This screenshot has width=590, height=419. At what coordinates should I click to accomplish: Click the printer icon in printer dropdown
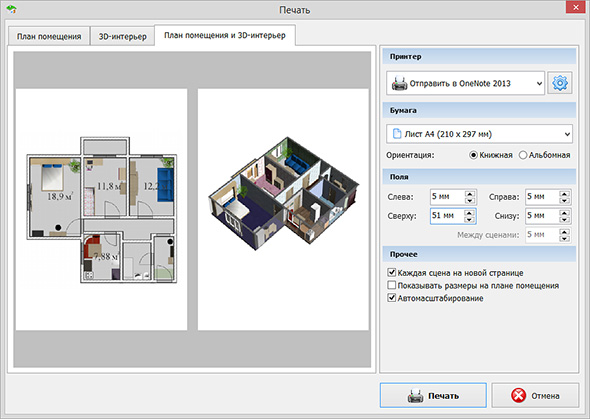[399, 83]
